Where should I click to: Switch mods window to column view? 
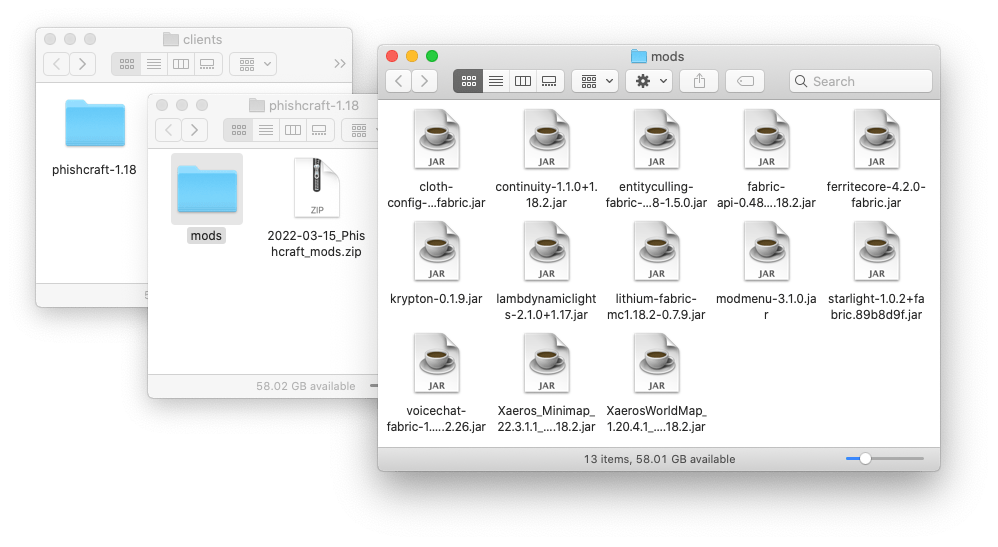(522, 81)
